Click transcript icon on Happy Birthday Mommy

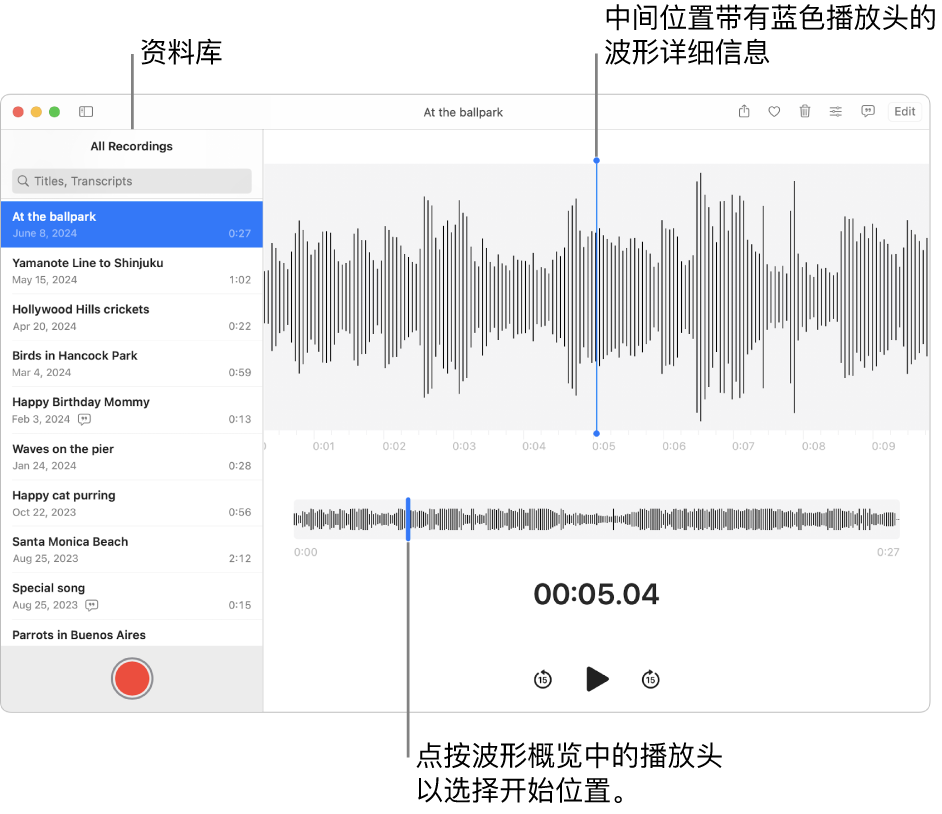(85, 419)
